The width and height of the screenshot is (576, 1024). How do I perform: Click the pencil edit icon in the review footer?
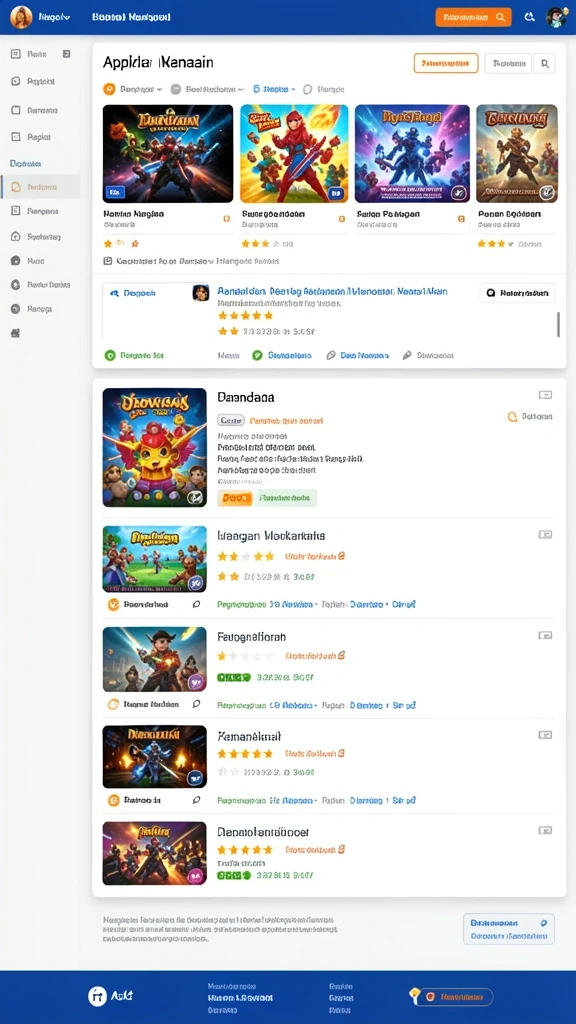click(x=407, y=355)
